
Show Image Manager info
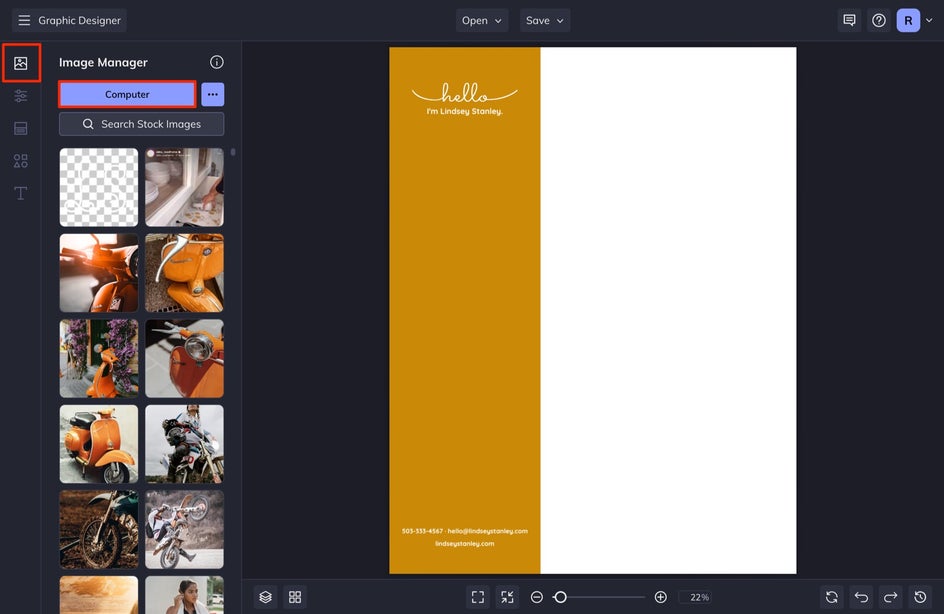pyautogui.click(x=217, y=62)
